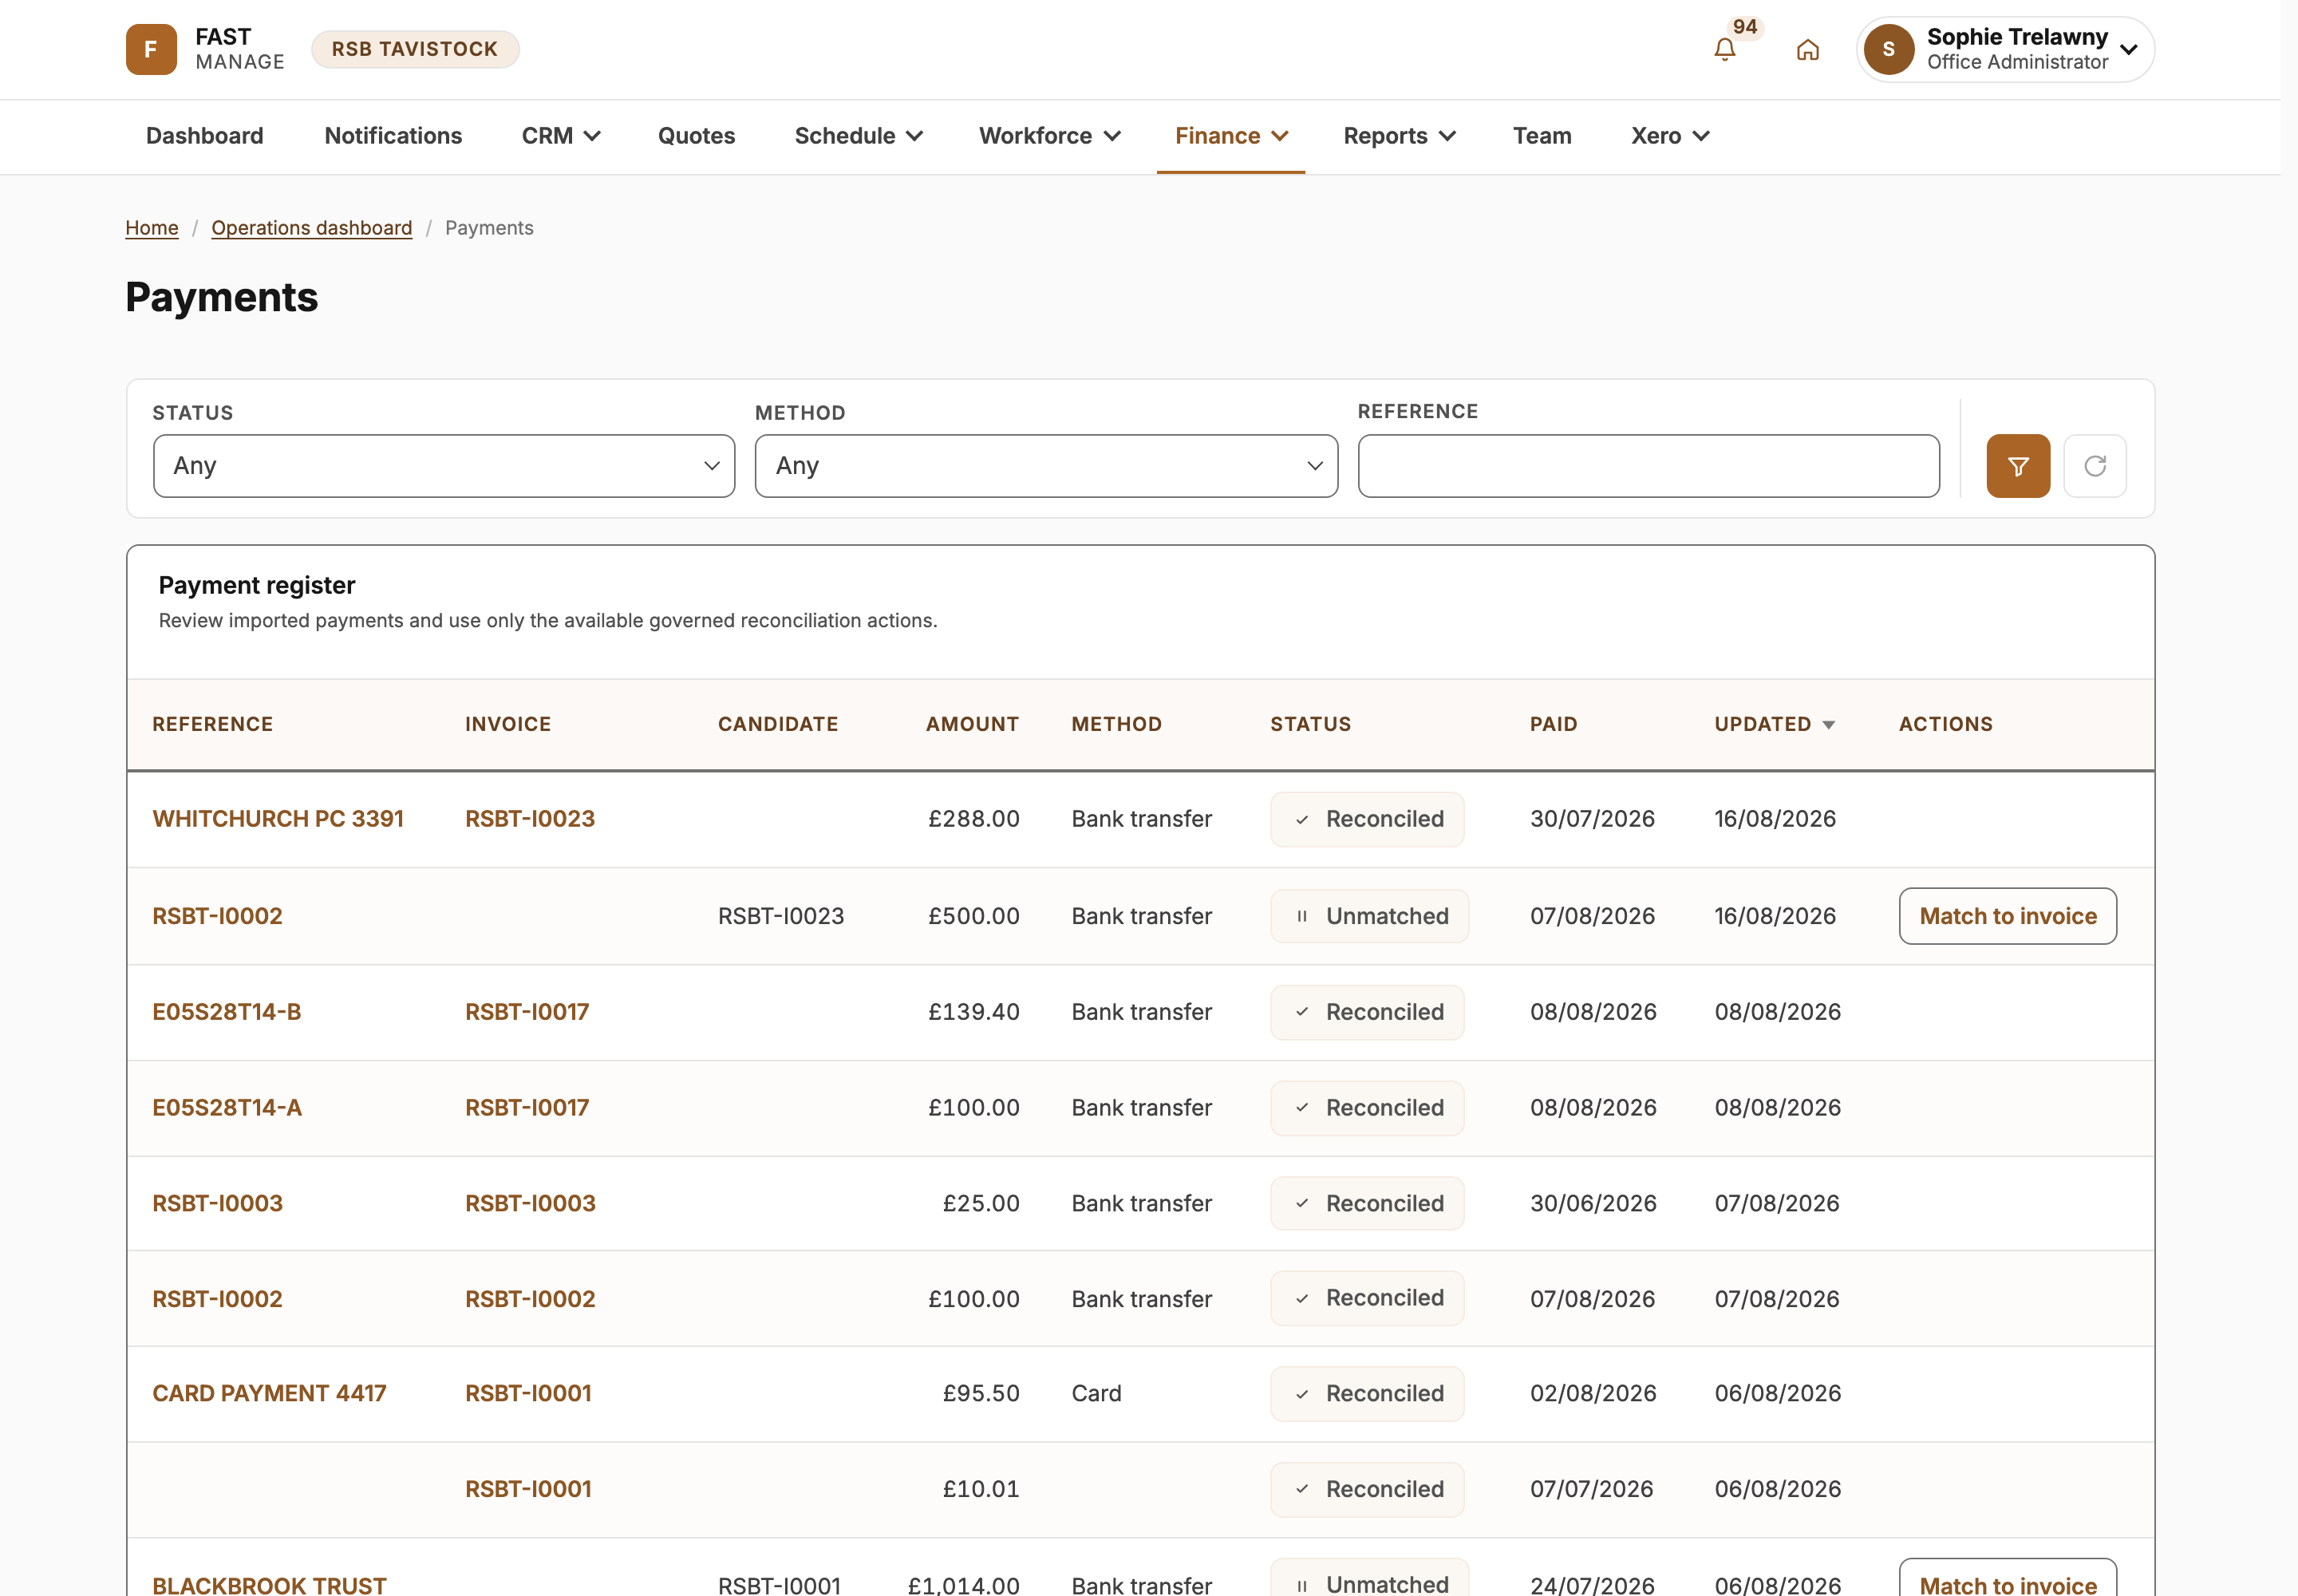
Task: Open the Status filter dropdown
Action: click(x=444, y=466)
